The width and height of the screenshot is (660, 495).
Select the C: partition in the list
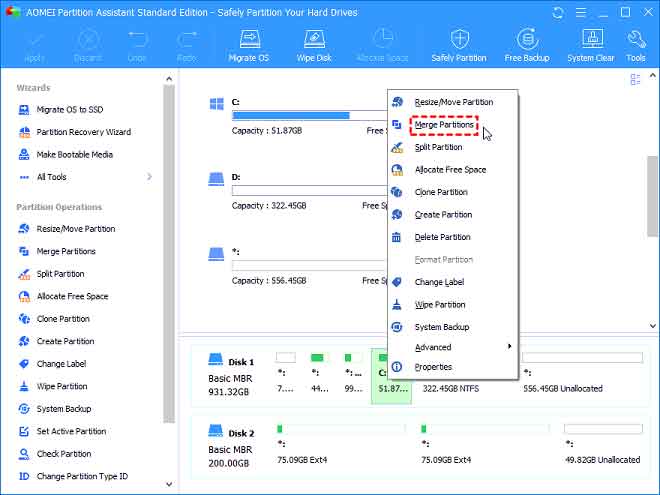[297, 117]
